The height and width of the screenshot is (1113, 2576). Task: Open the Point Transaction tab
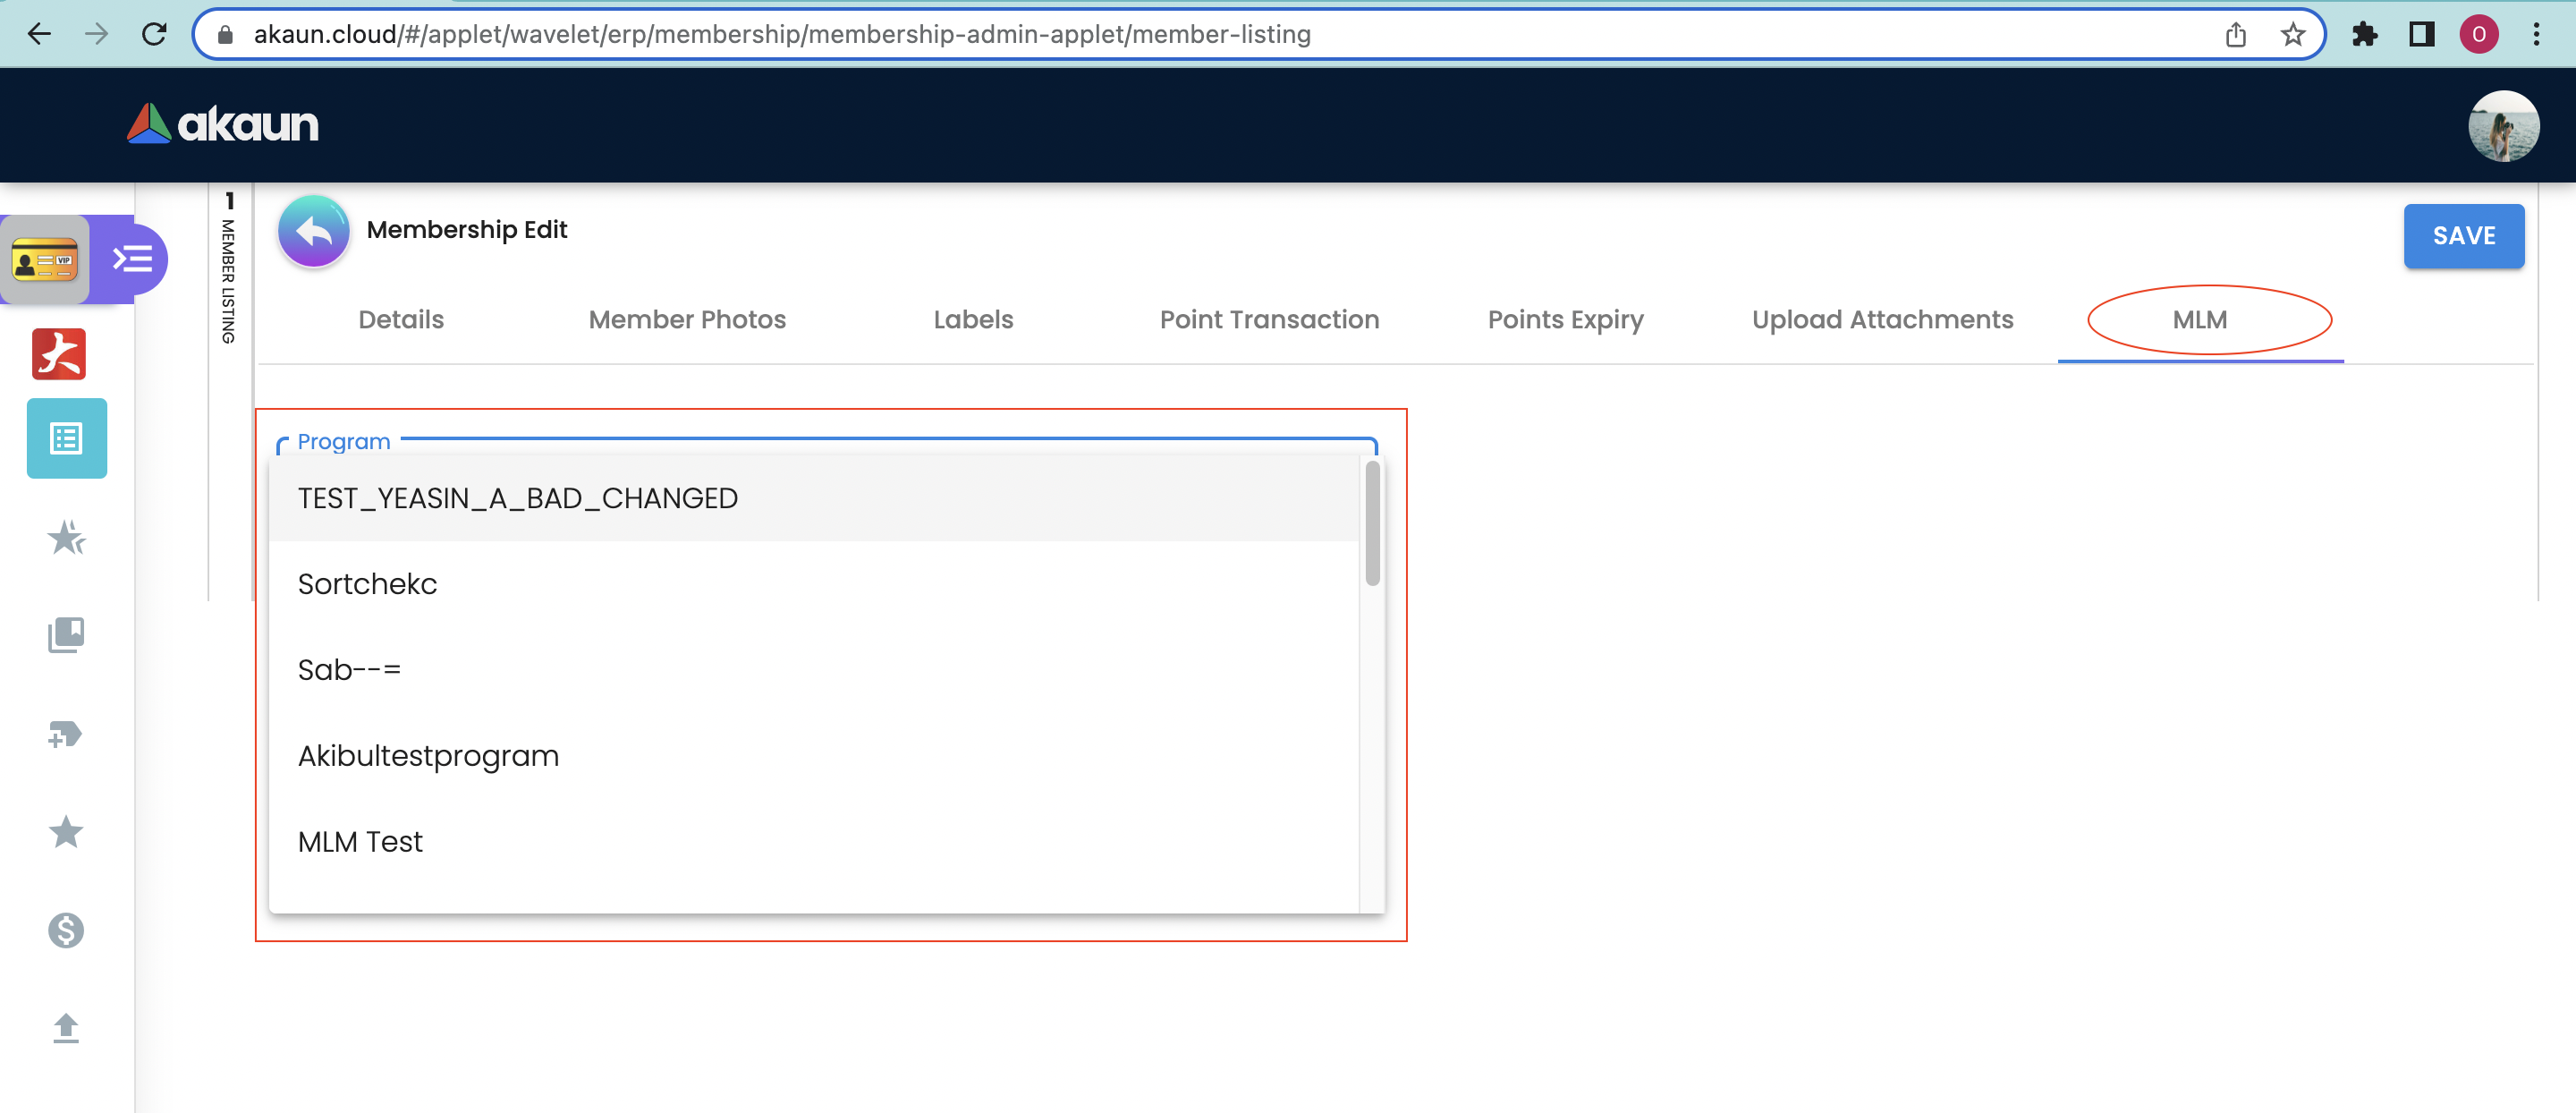1269,320
